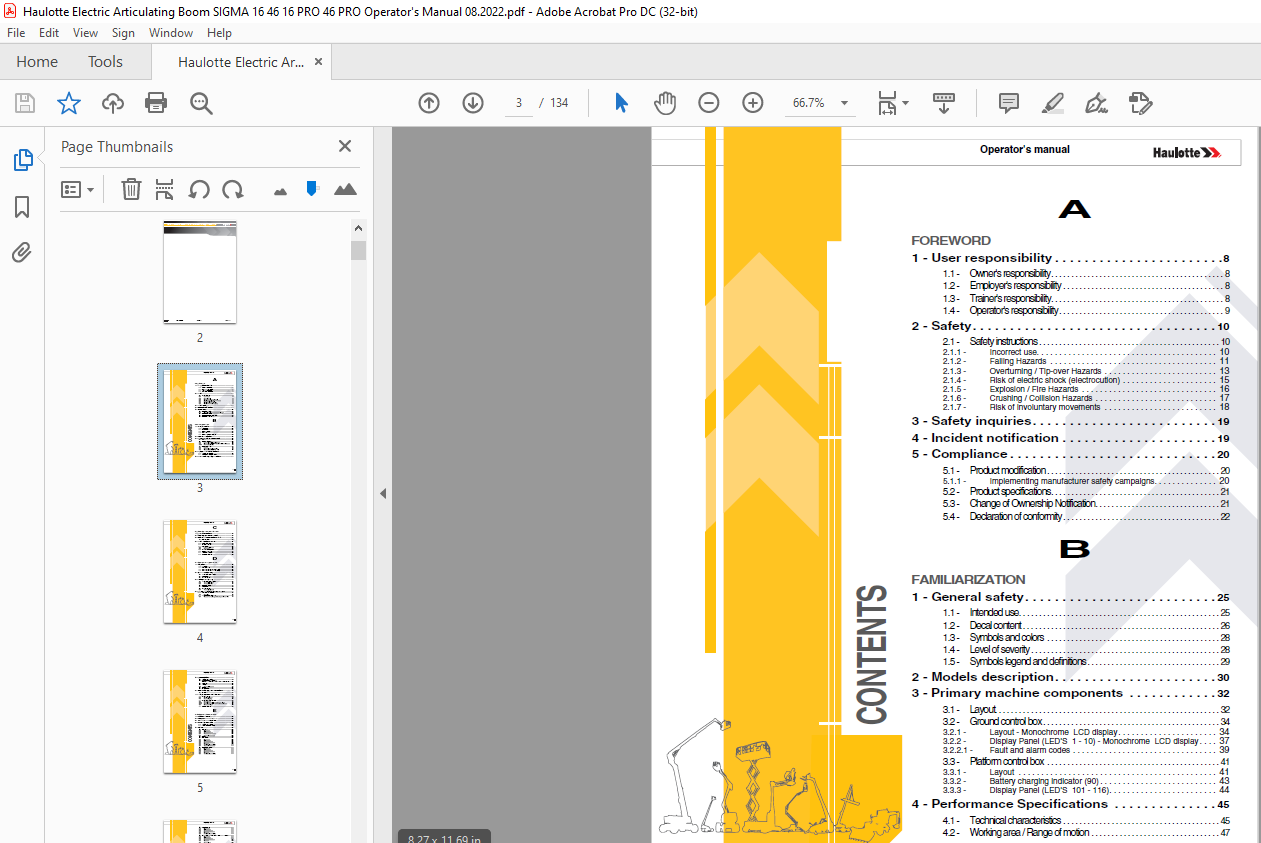Click the stamp/request signature icon
Image resolution: width=1261 pixels, height=843 pixels.
1141,103
